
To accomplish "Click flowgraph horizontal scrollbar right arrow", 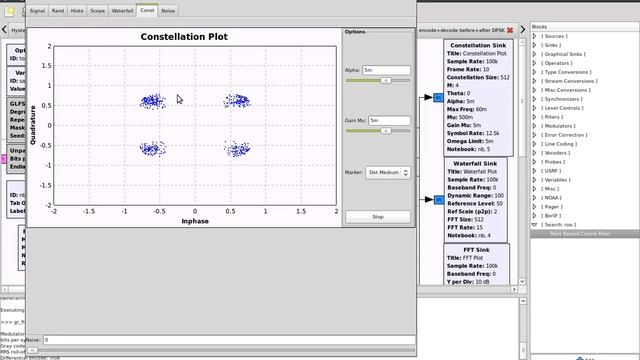I will point(514,289).
